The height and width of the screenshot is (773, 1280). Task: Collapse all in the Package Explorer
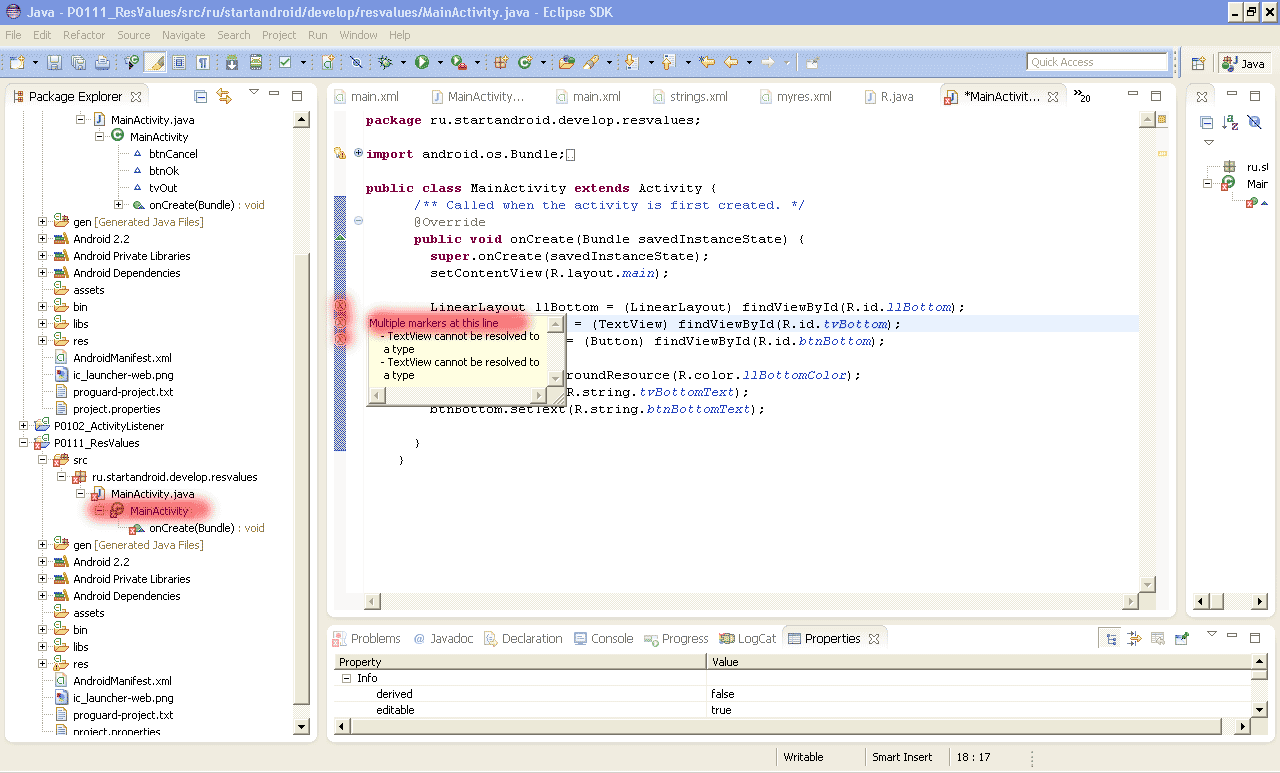point(201,96)
